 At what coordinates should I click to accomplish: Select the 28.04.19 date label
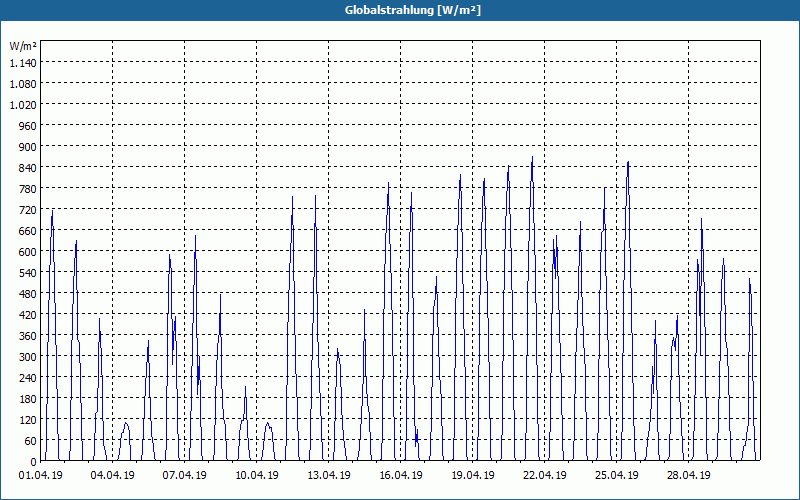[x=688, y=476]
